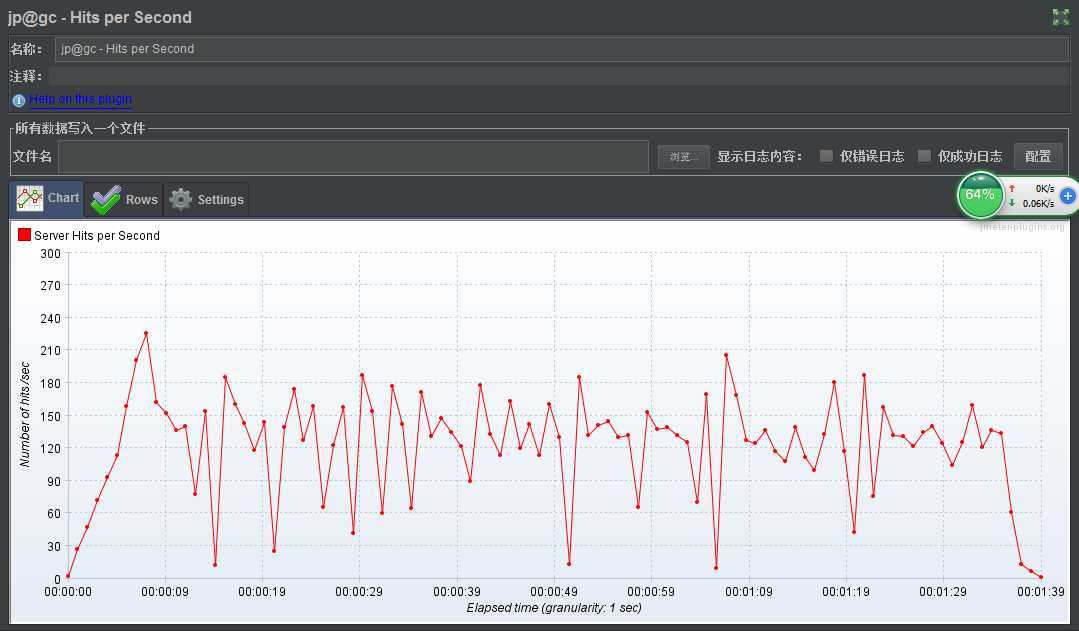Image resolution: width=1079 pixels, height=631 pixels.
Task: Click the blue info icon beside Help link
Action: click(19, 100)
